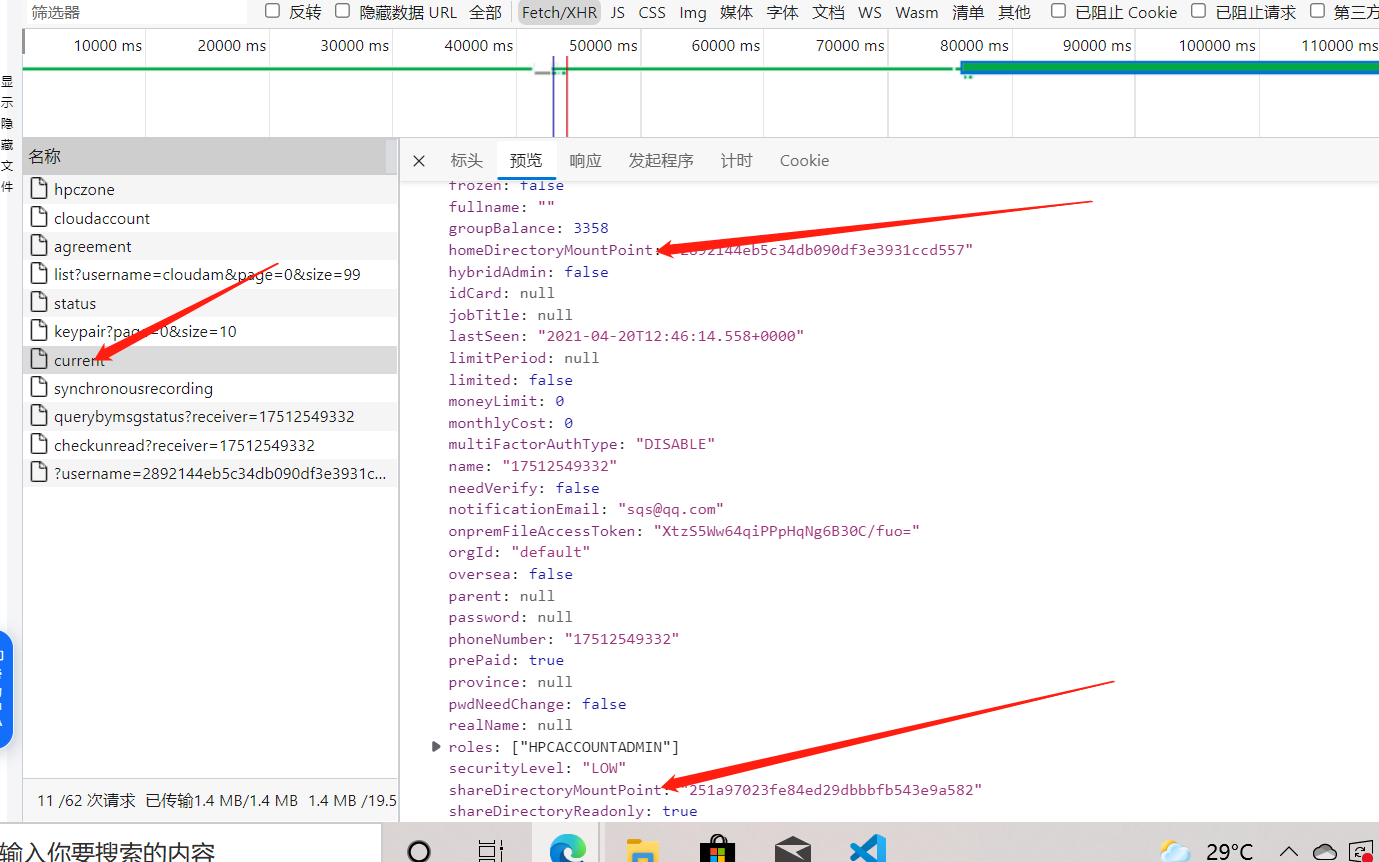Click the Task View taskbar icon
This screenshot has width=1379, height=862.
tap(490, 850)
